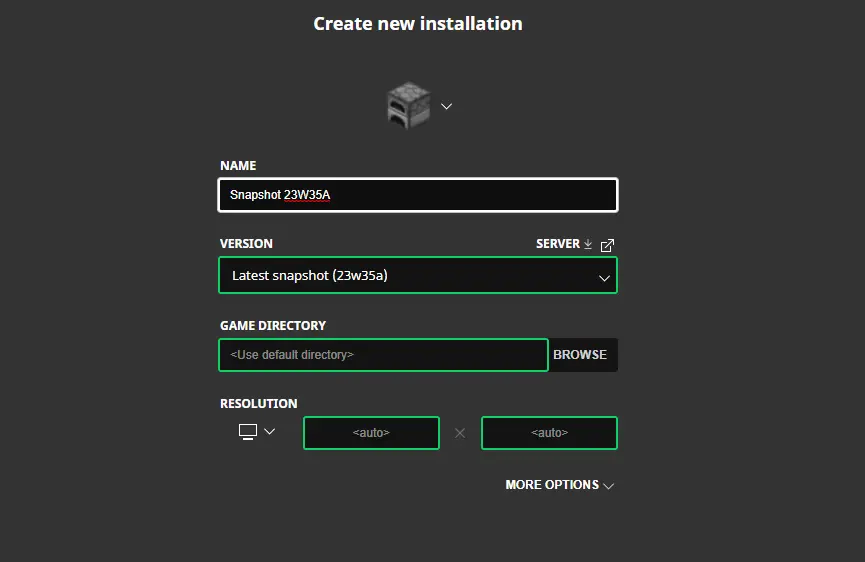
Task: Click the Game Directory input field
Action: 383,355
